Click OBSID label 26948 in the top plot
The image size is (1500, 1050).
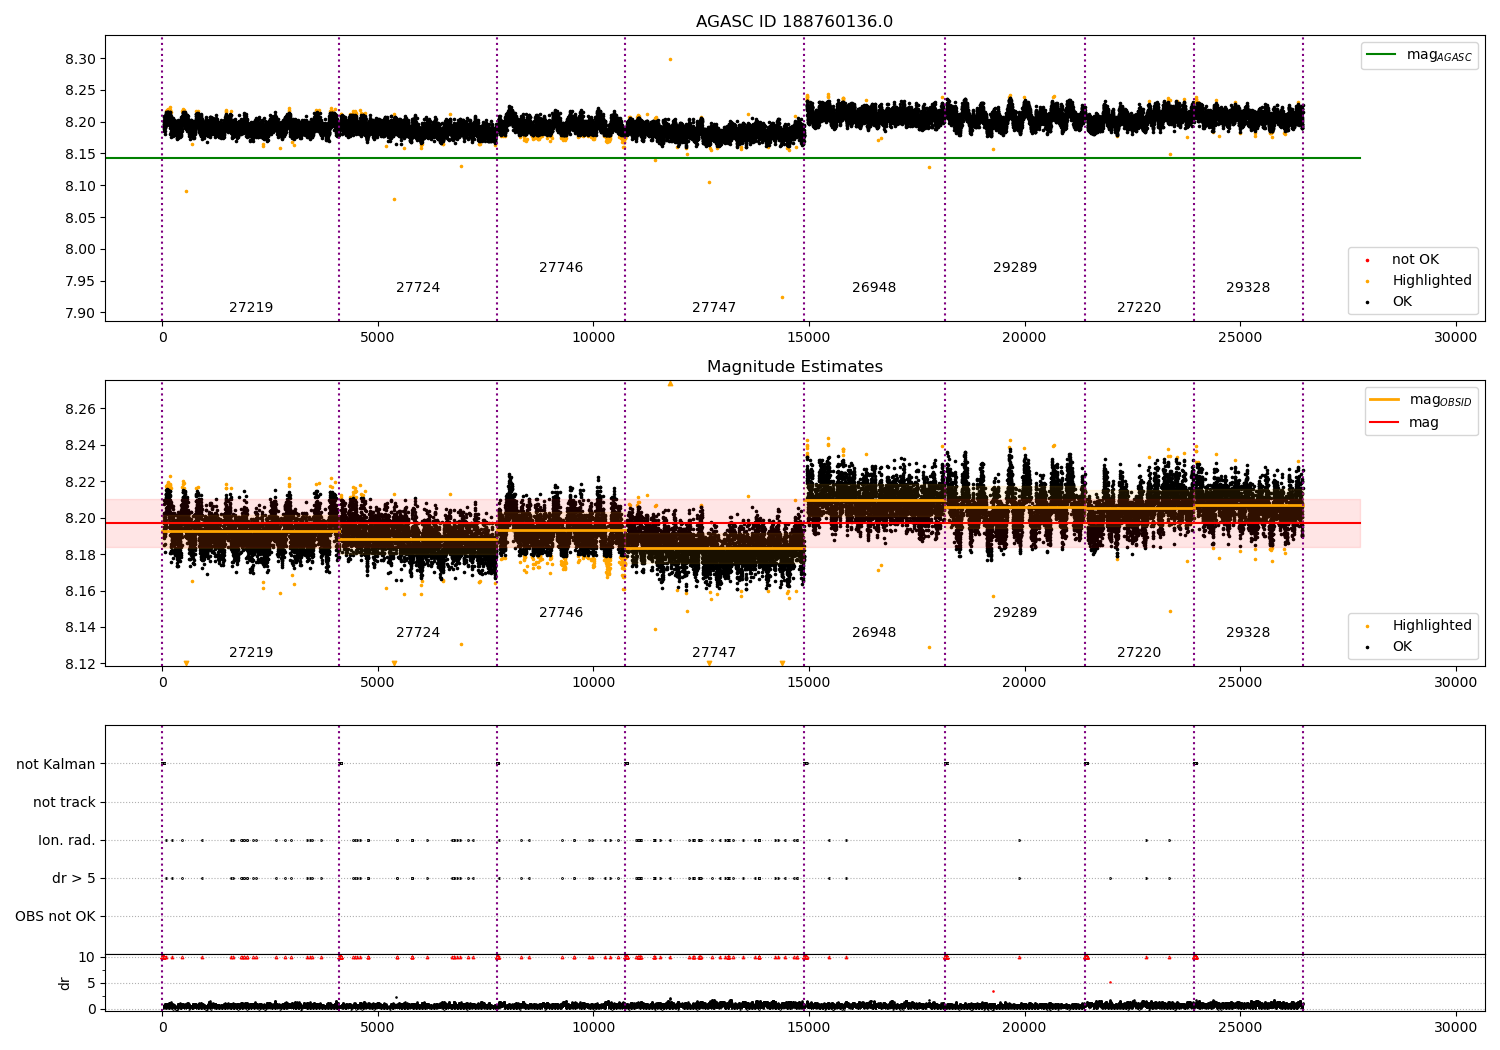(x=874, y=288)
